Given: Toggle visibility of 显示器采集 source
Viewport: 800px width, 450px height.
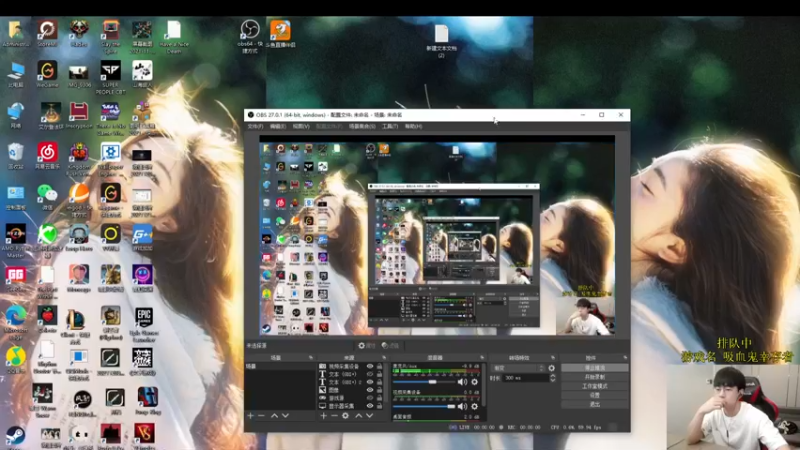Looking at the screenshot, I should pos(370,406).
